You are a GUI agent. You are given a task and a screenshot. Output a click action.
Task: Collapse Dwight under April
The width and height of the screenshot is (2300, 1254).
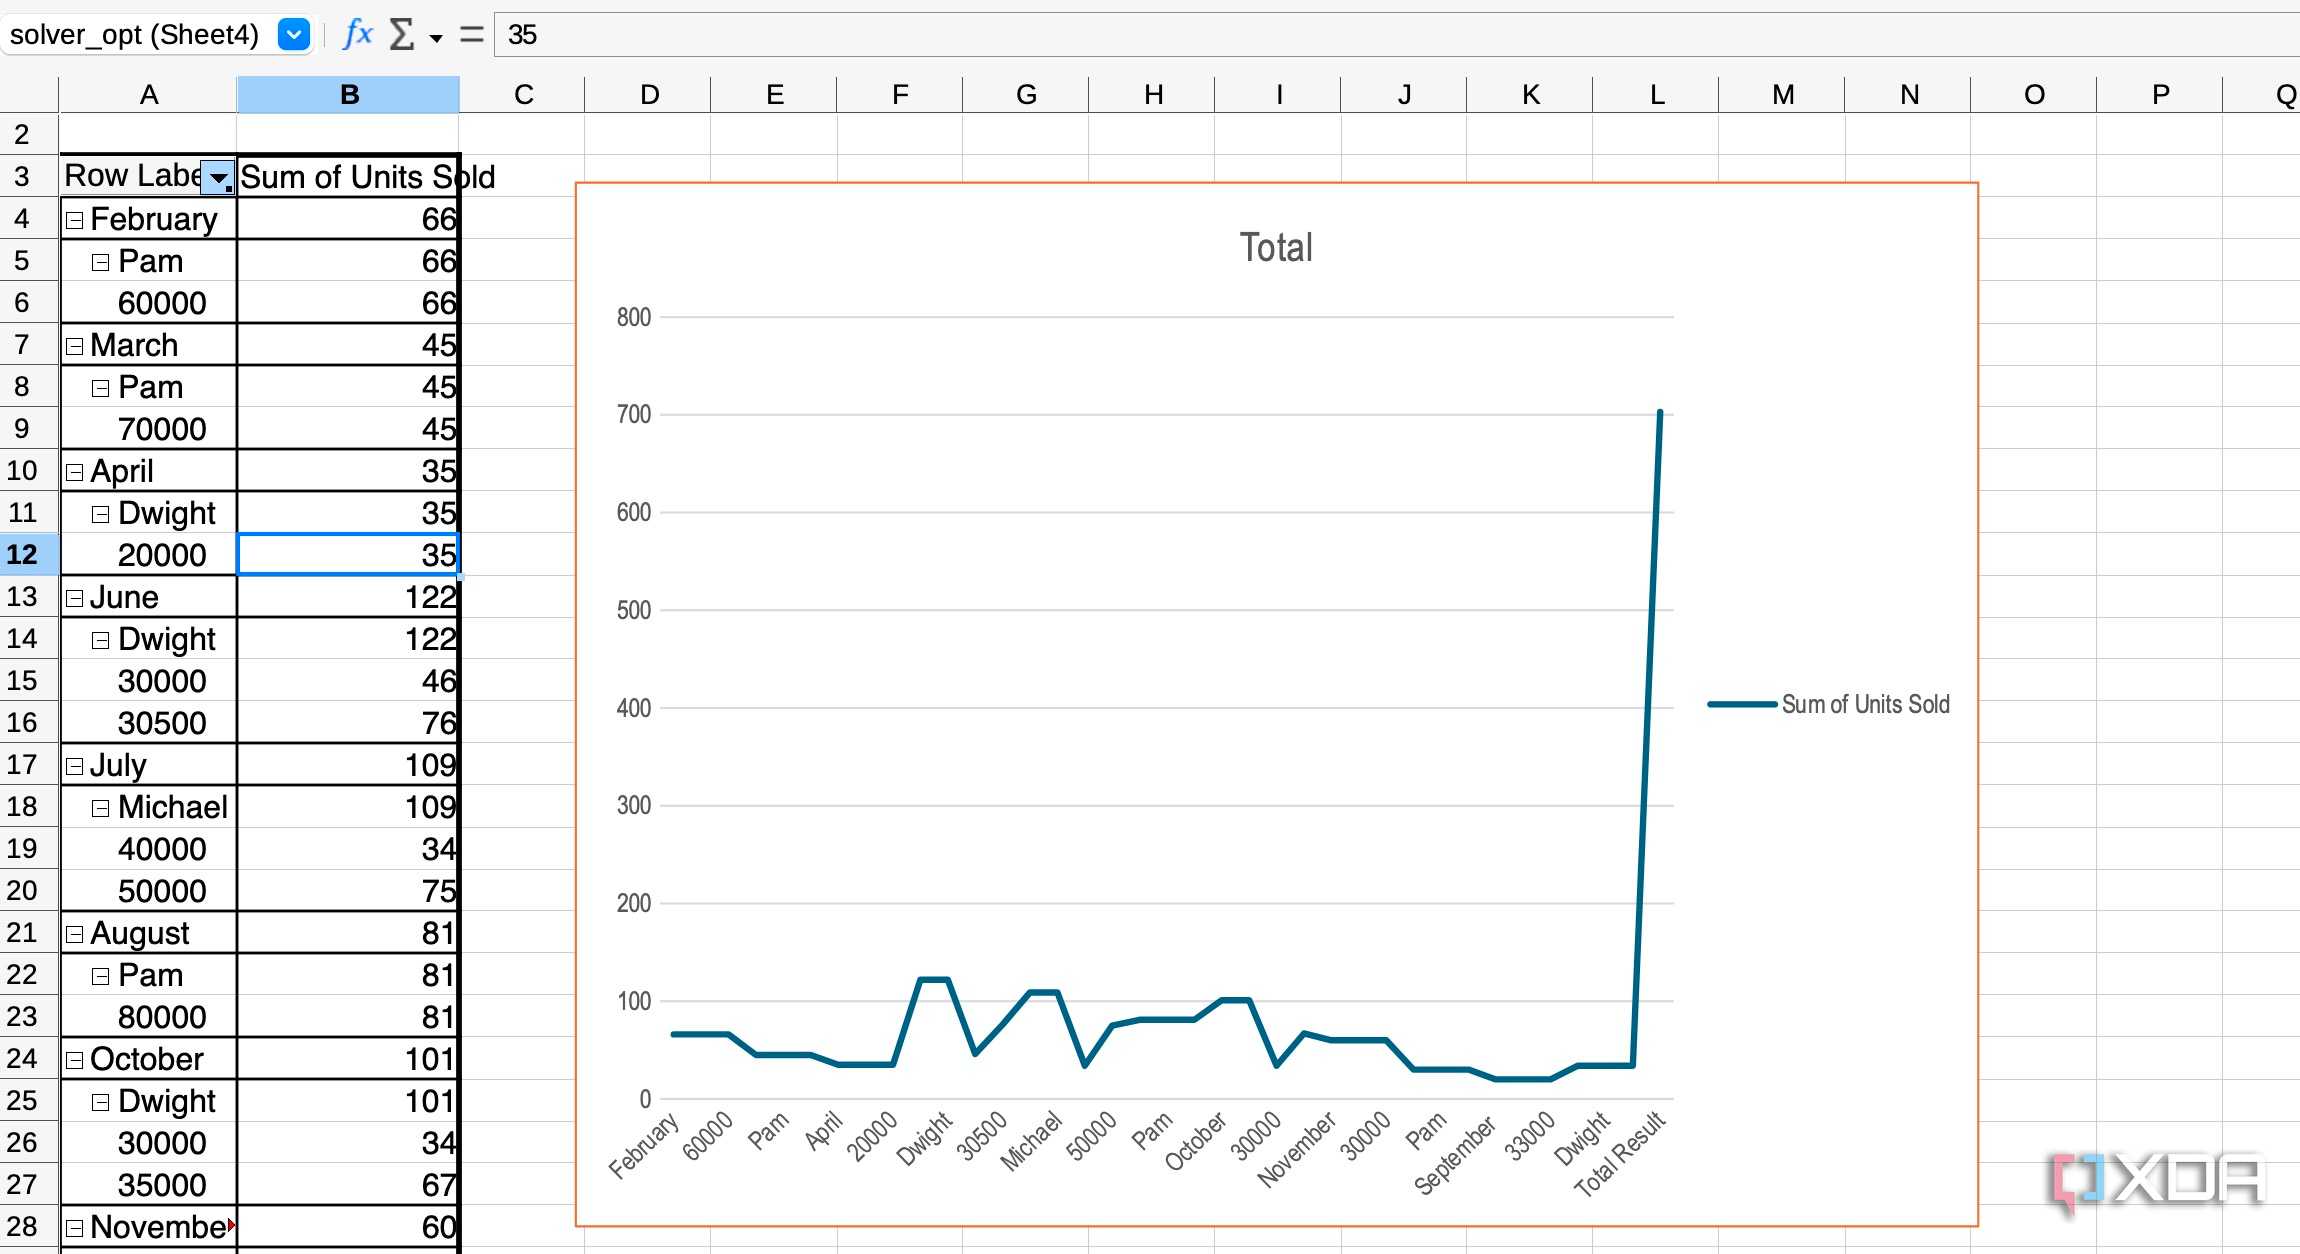click(100, 514)
